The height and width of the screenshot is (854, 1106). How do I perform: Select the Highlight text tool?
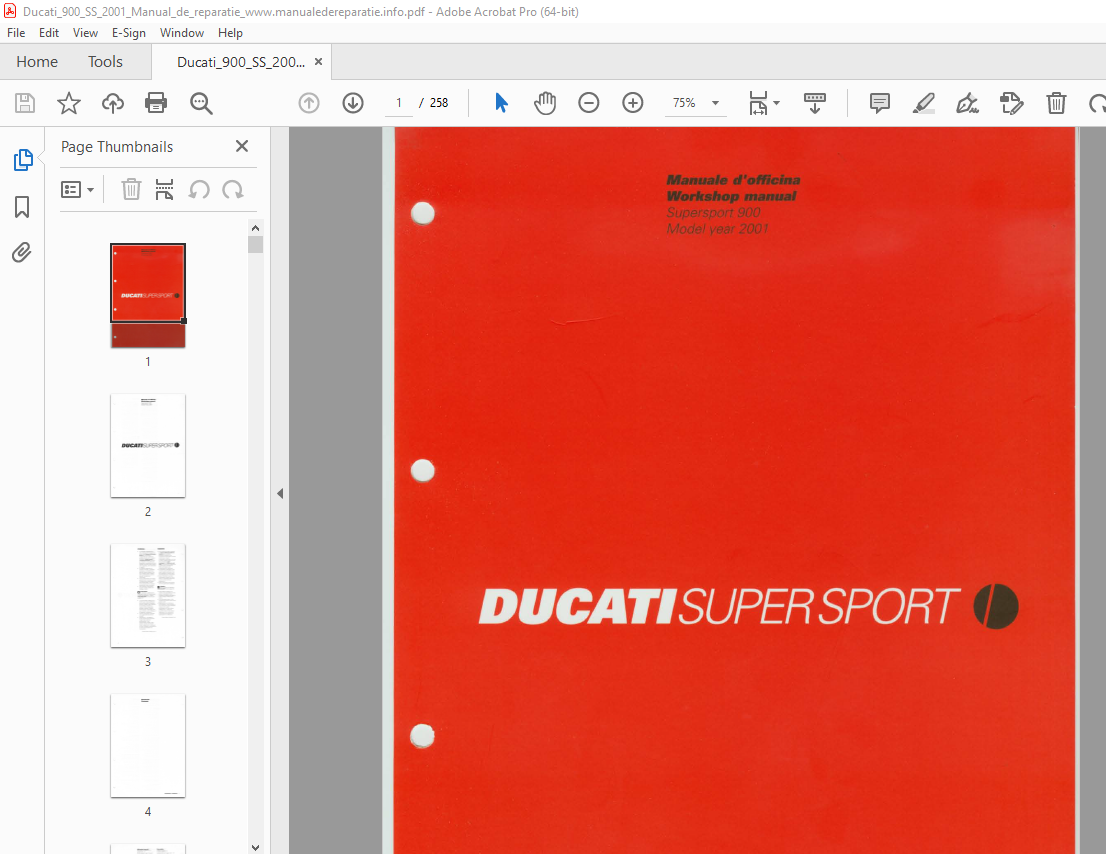point(923,103)
